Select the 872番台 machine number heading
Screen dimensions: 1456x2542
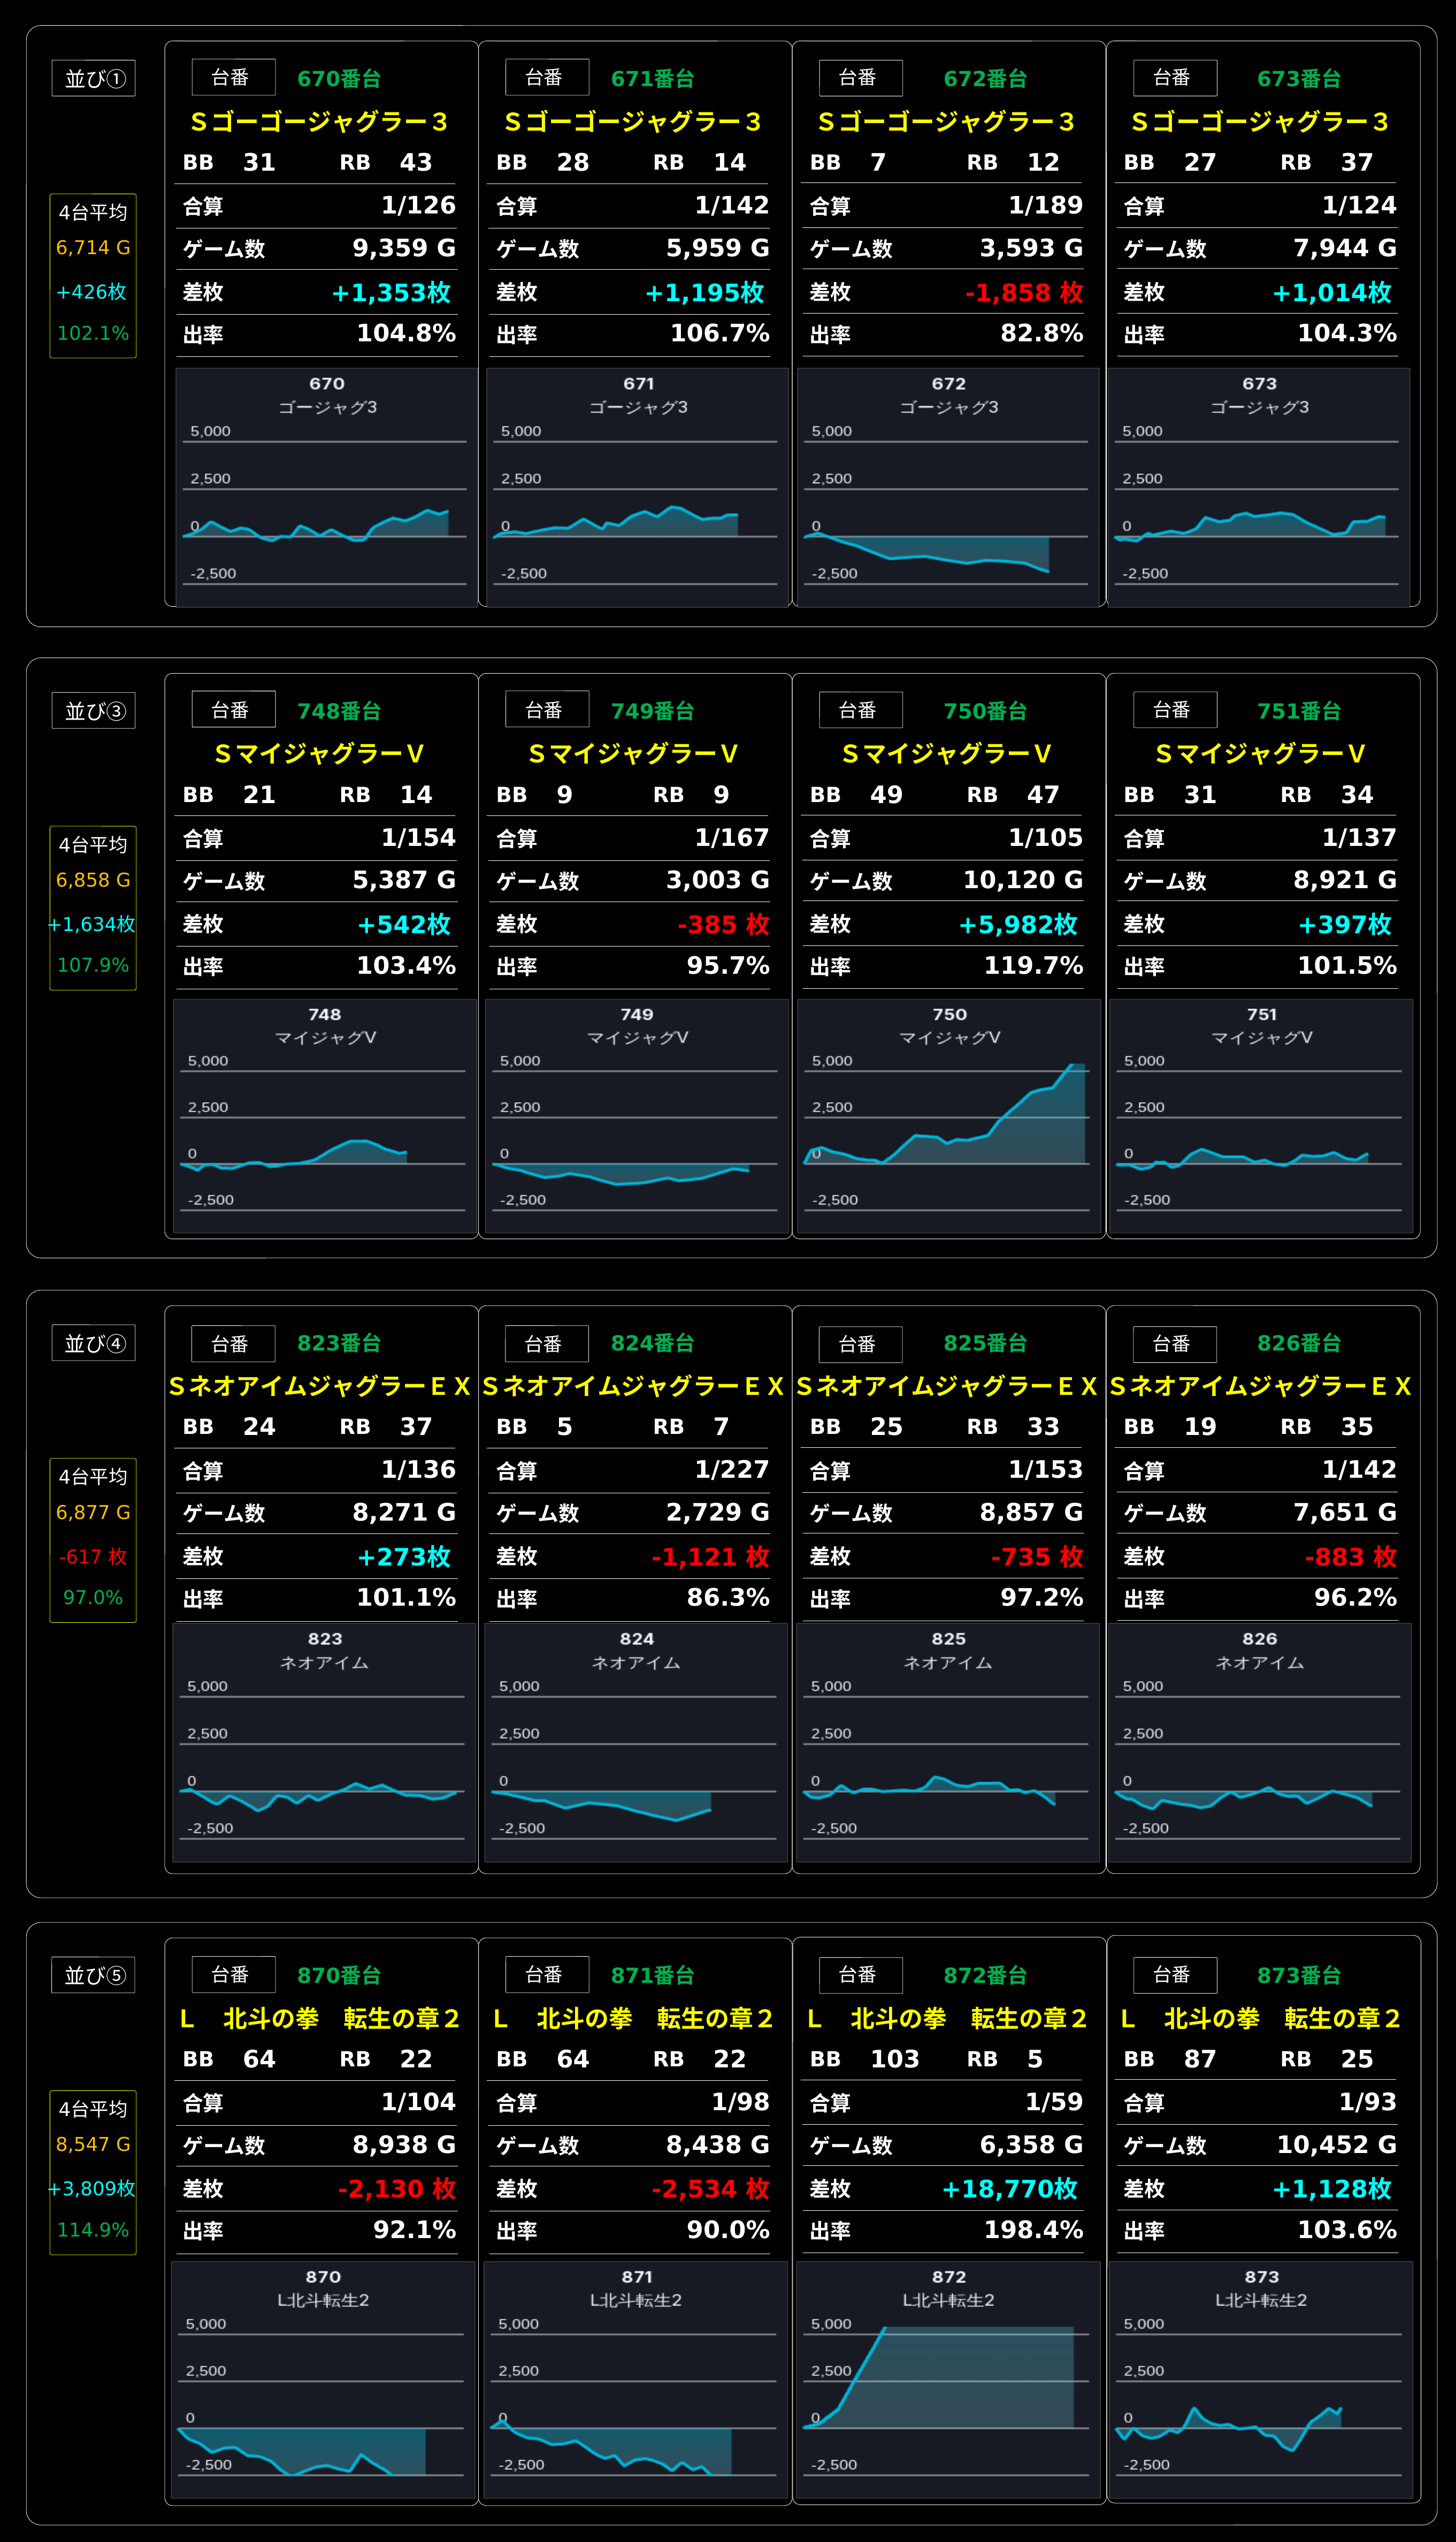(986, 1975)
